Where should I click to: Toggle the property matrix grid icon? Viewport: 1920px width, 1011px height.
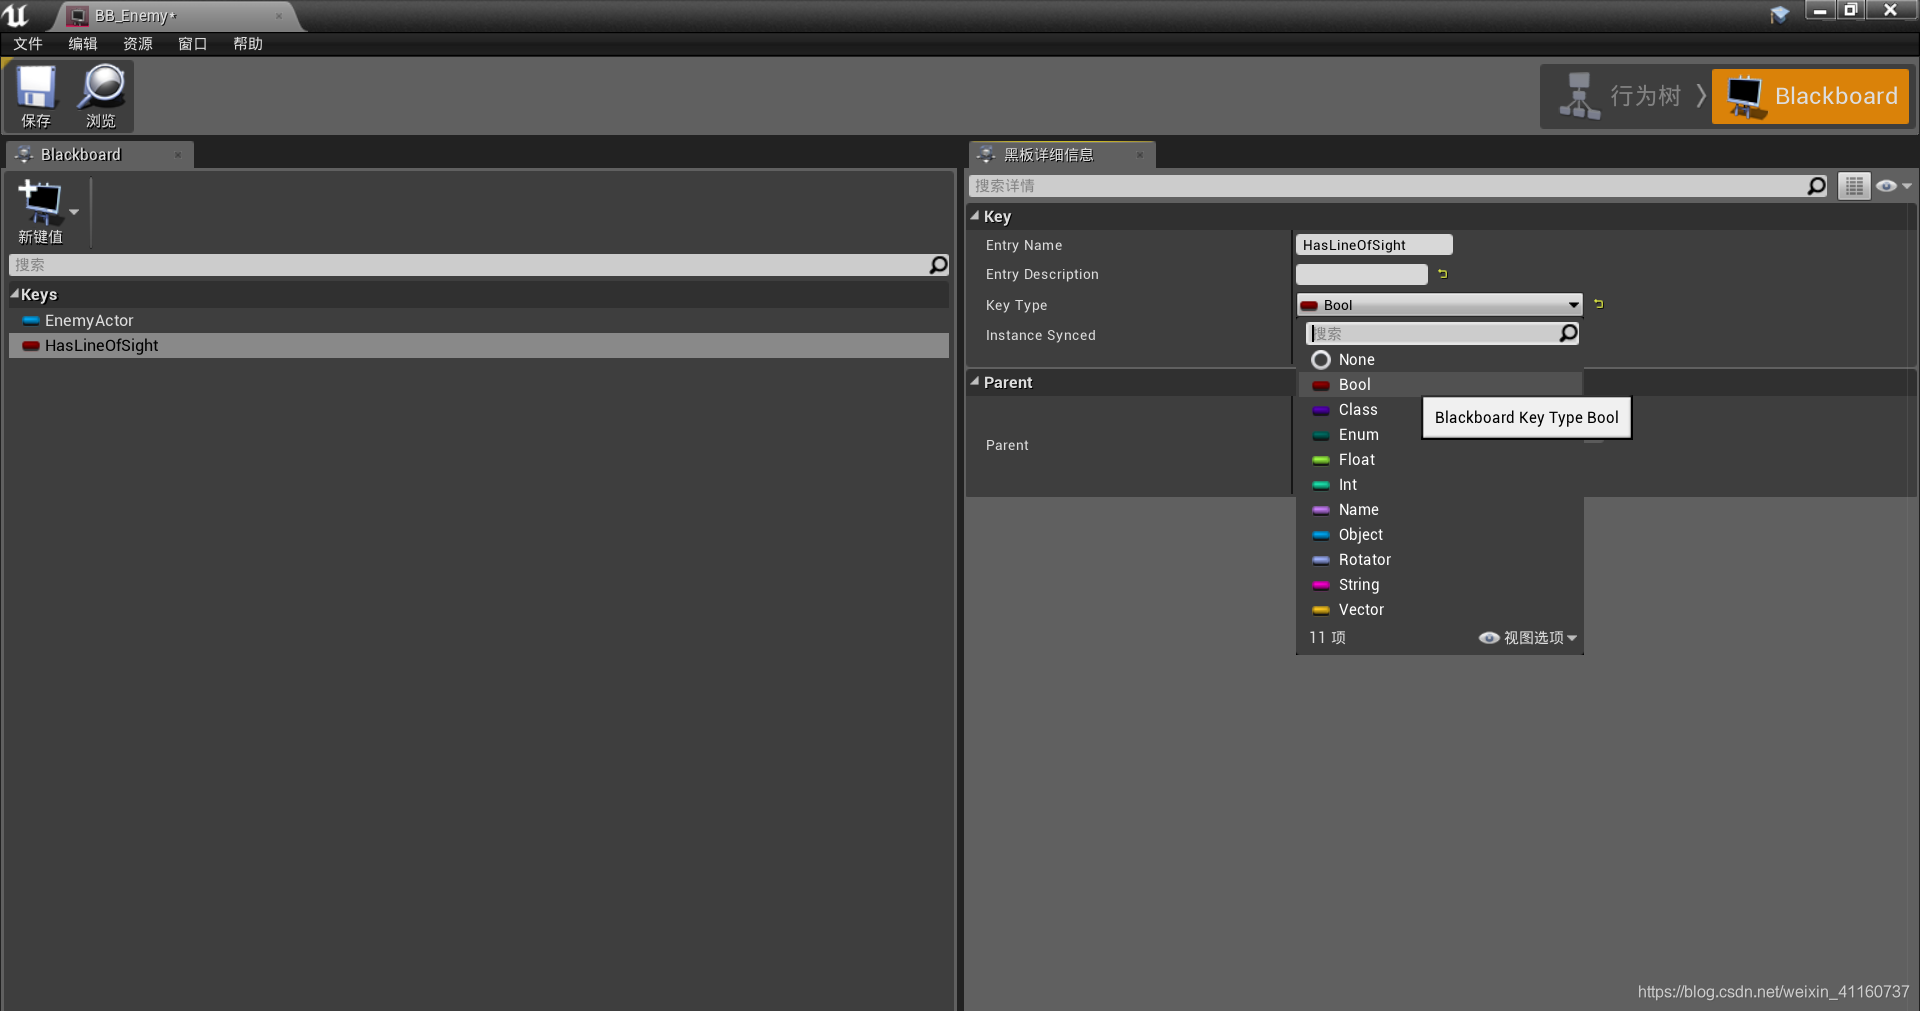[x=1854, y=186]
